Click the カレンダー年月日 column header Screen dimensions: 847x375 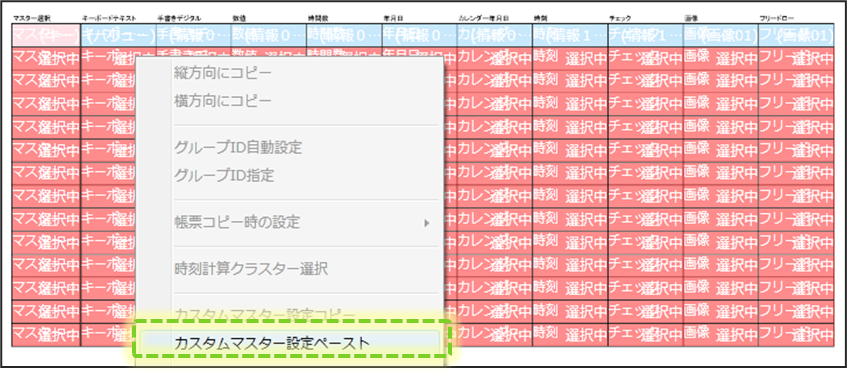(x=483, y=18)
